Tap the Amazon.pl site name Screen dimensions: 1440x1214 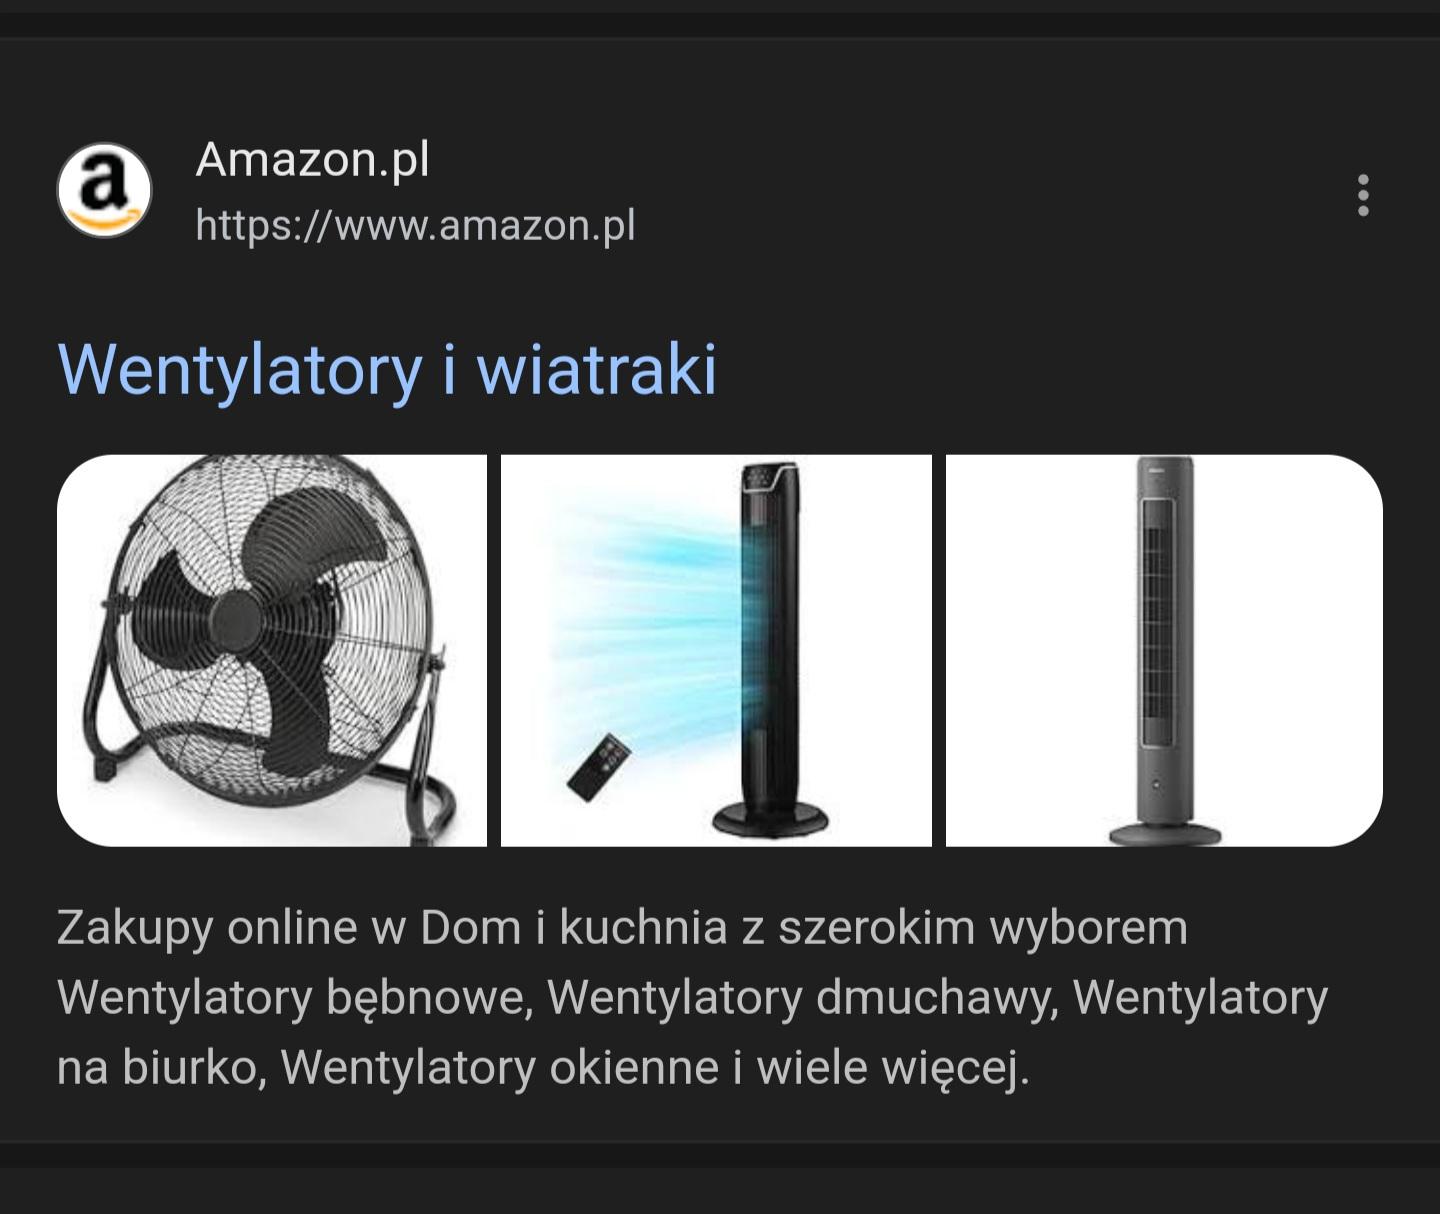[312, 159]
